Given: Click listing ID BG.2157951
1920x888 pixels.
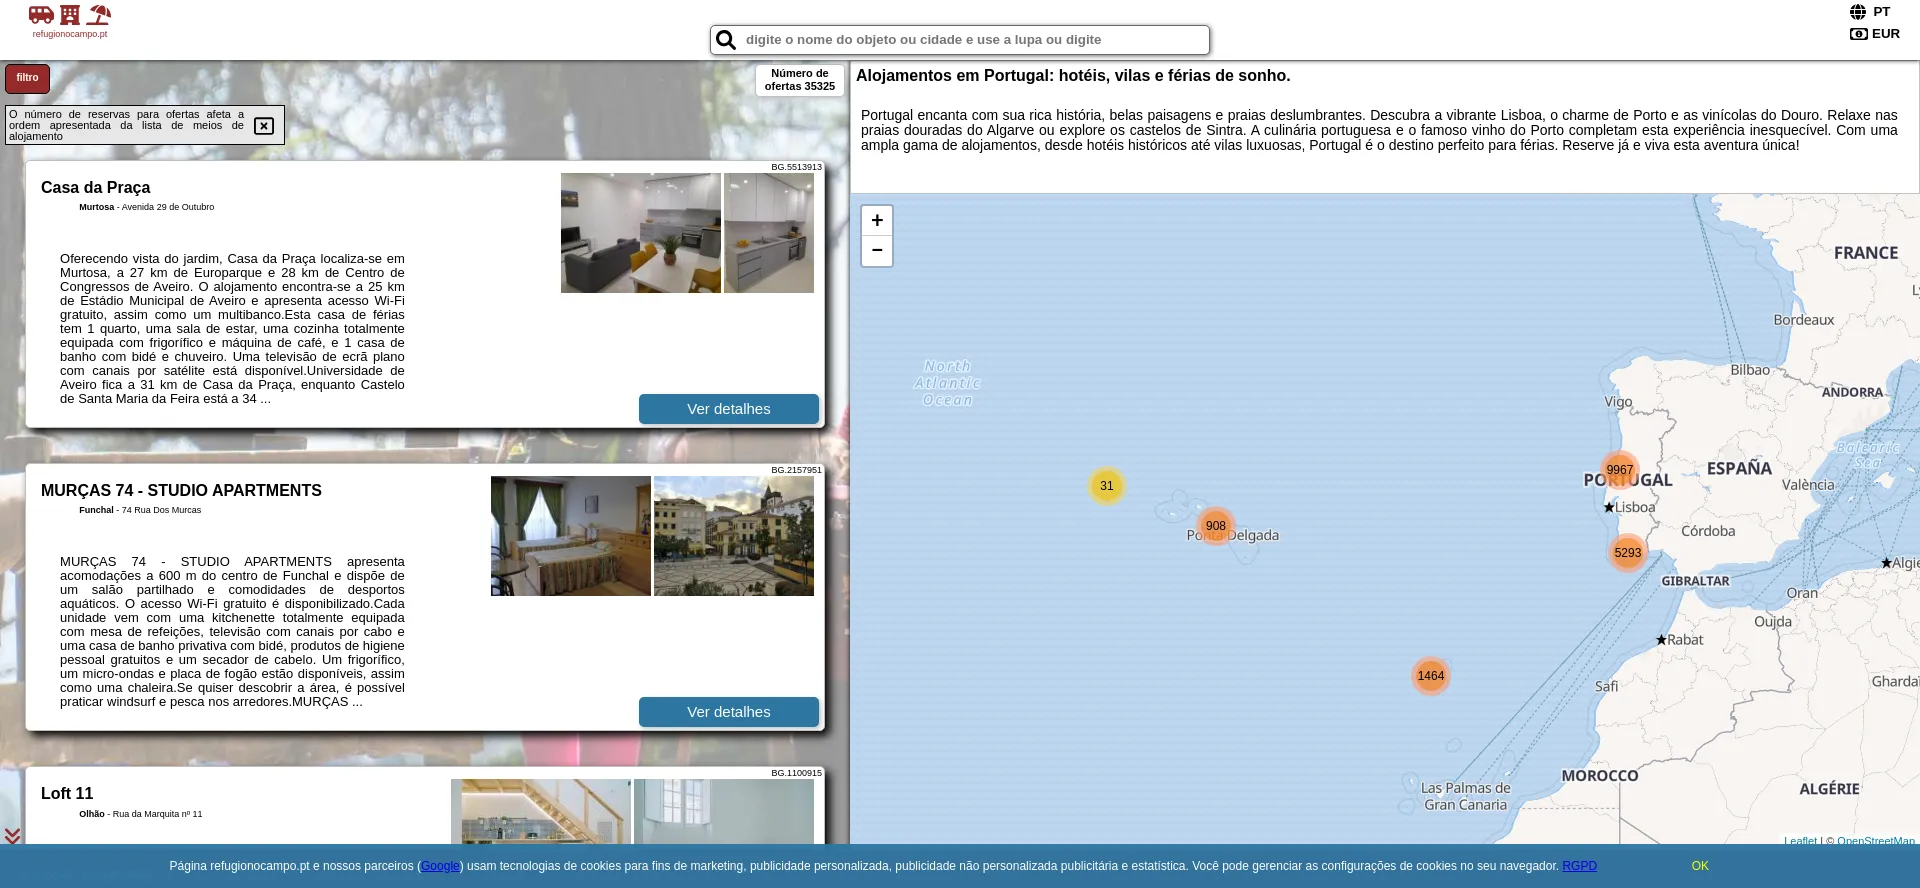Looking at the screenshot, I should [x=796, y=470].
